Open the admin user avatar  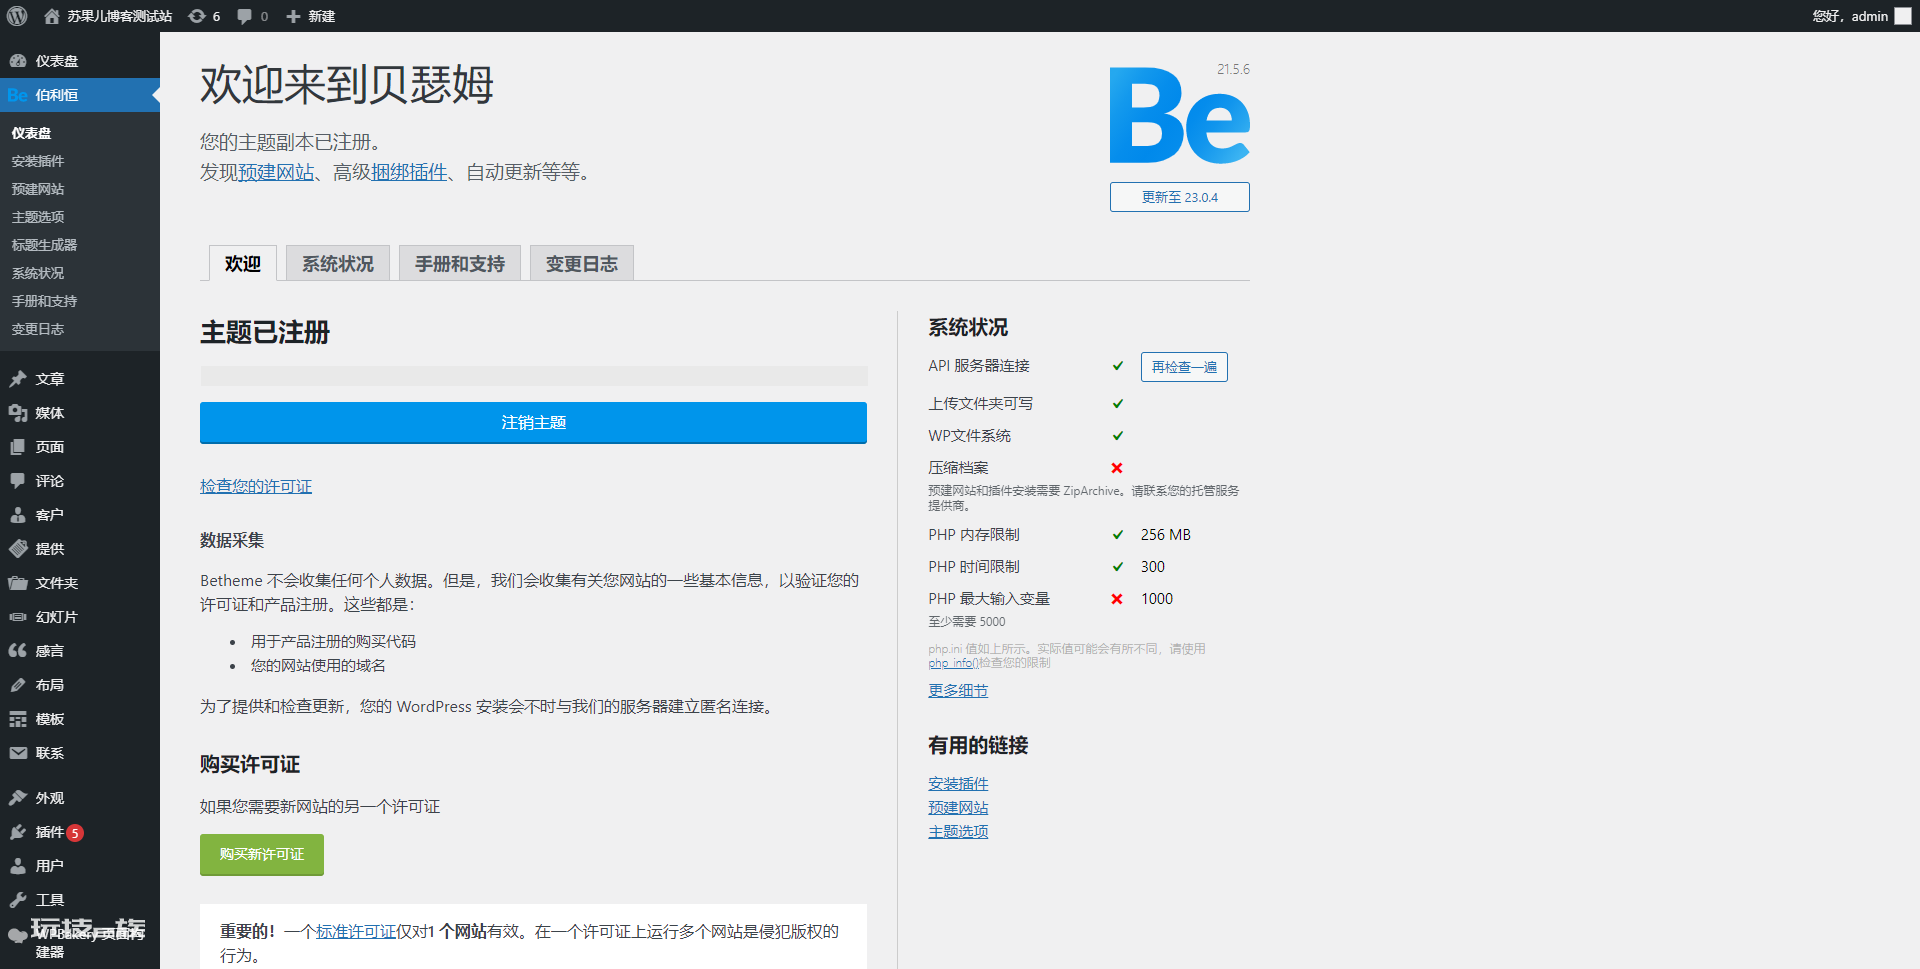coord(1903,16)
